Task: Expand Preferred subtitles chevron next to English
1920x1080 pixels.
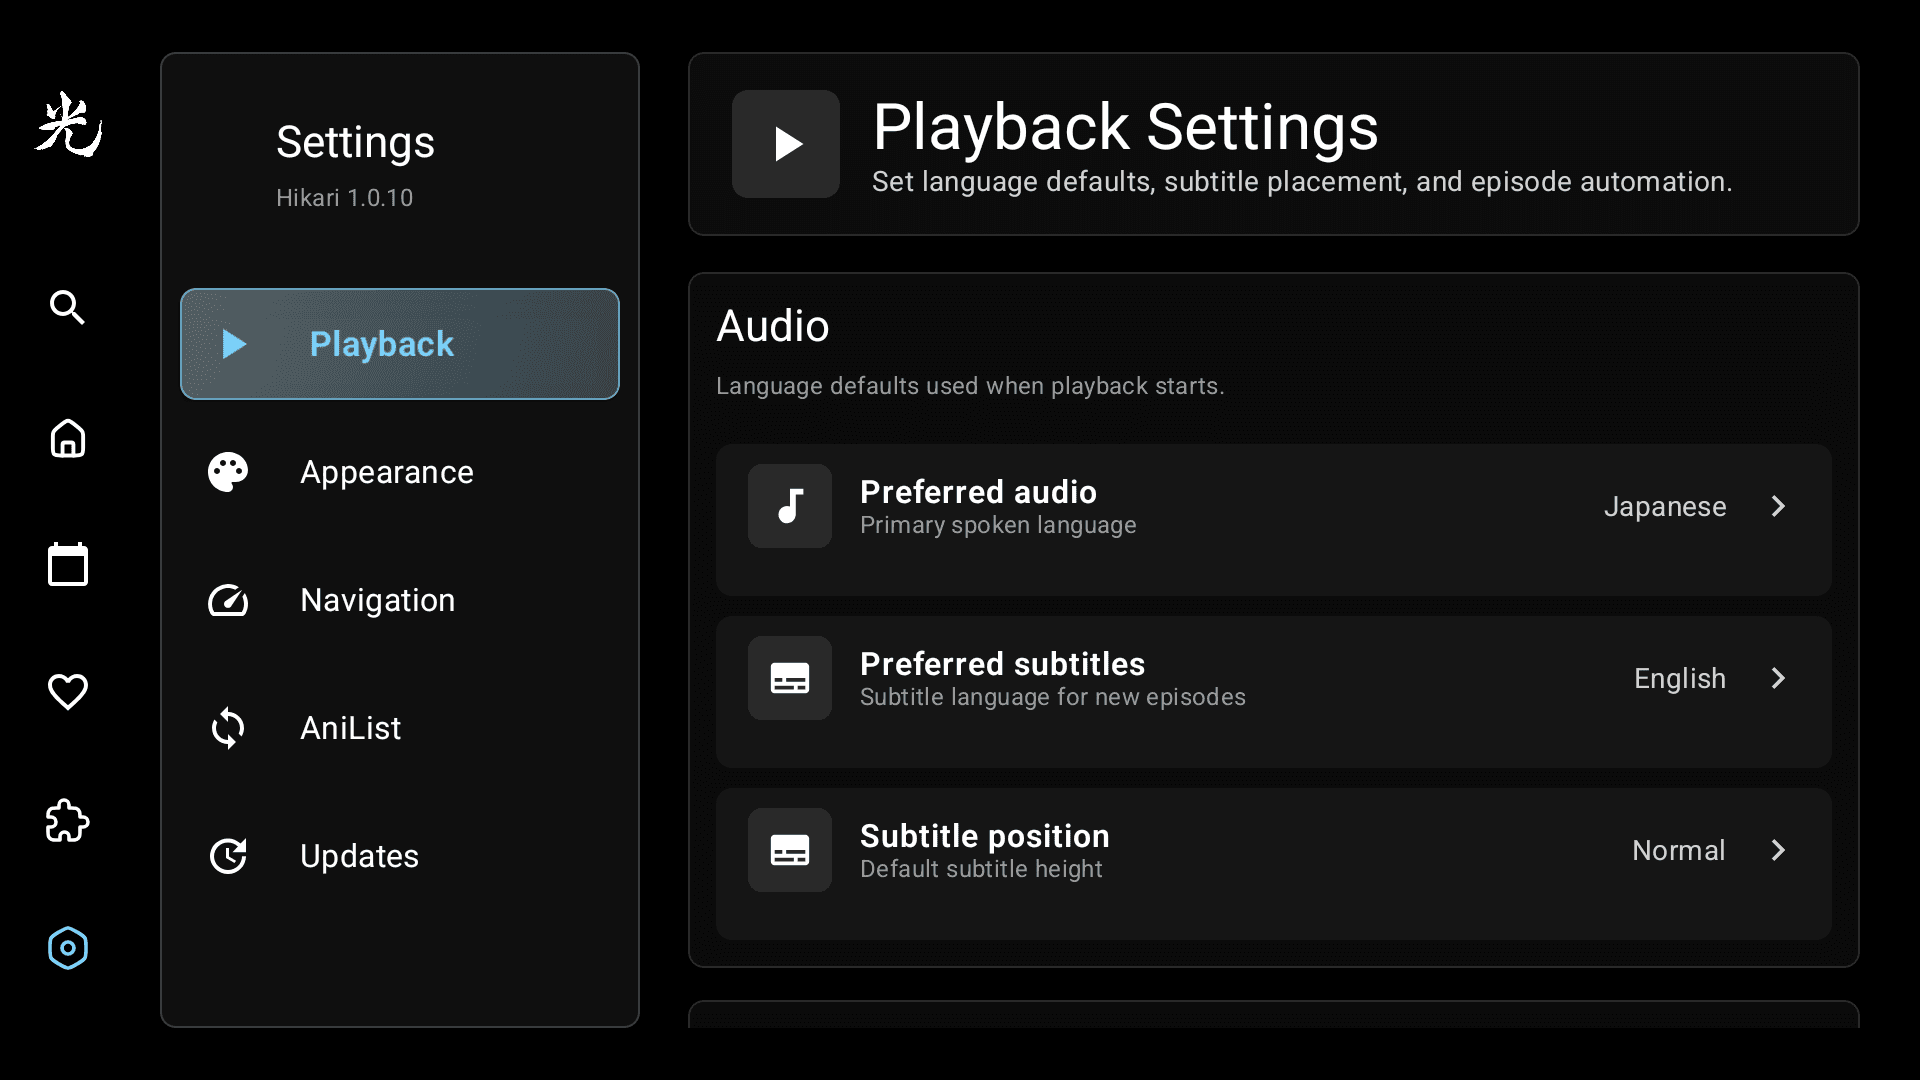Action: point(1778,678)
